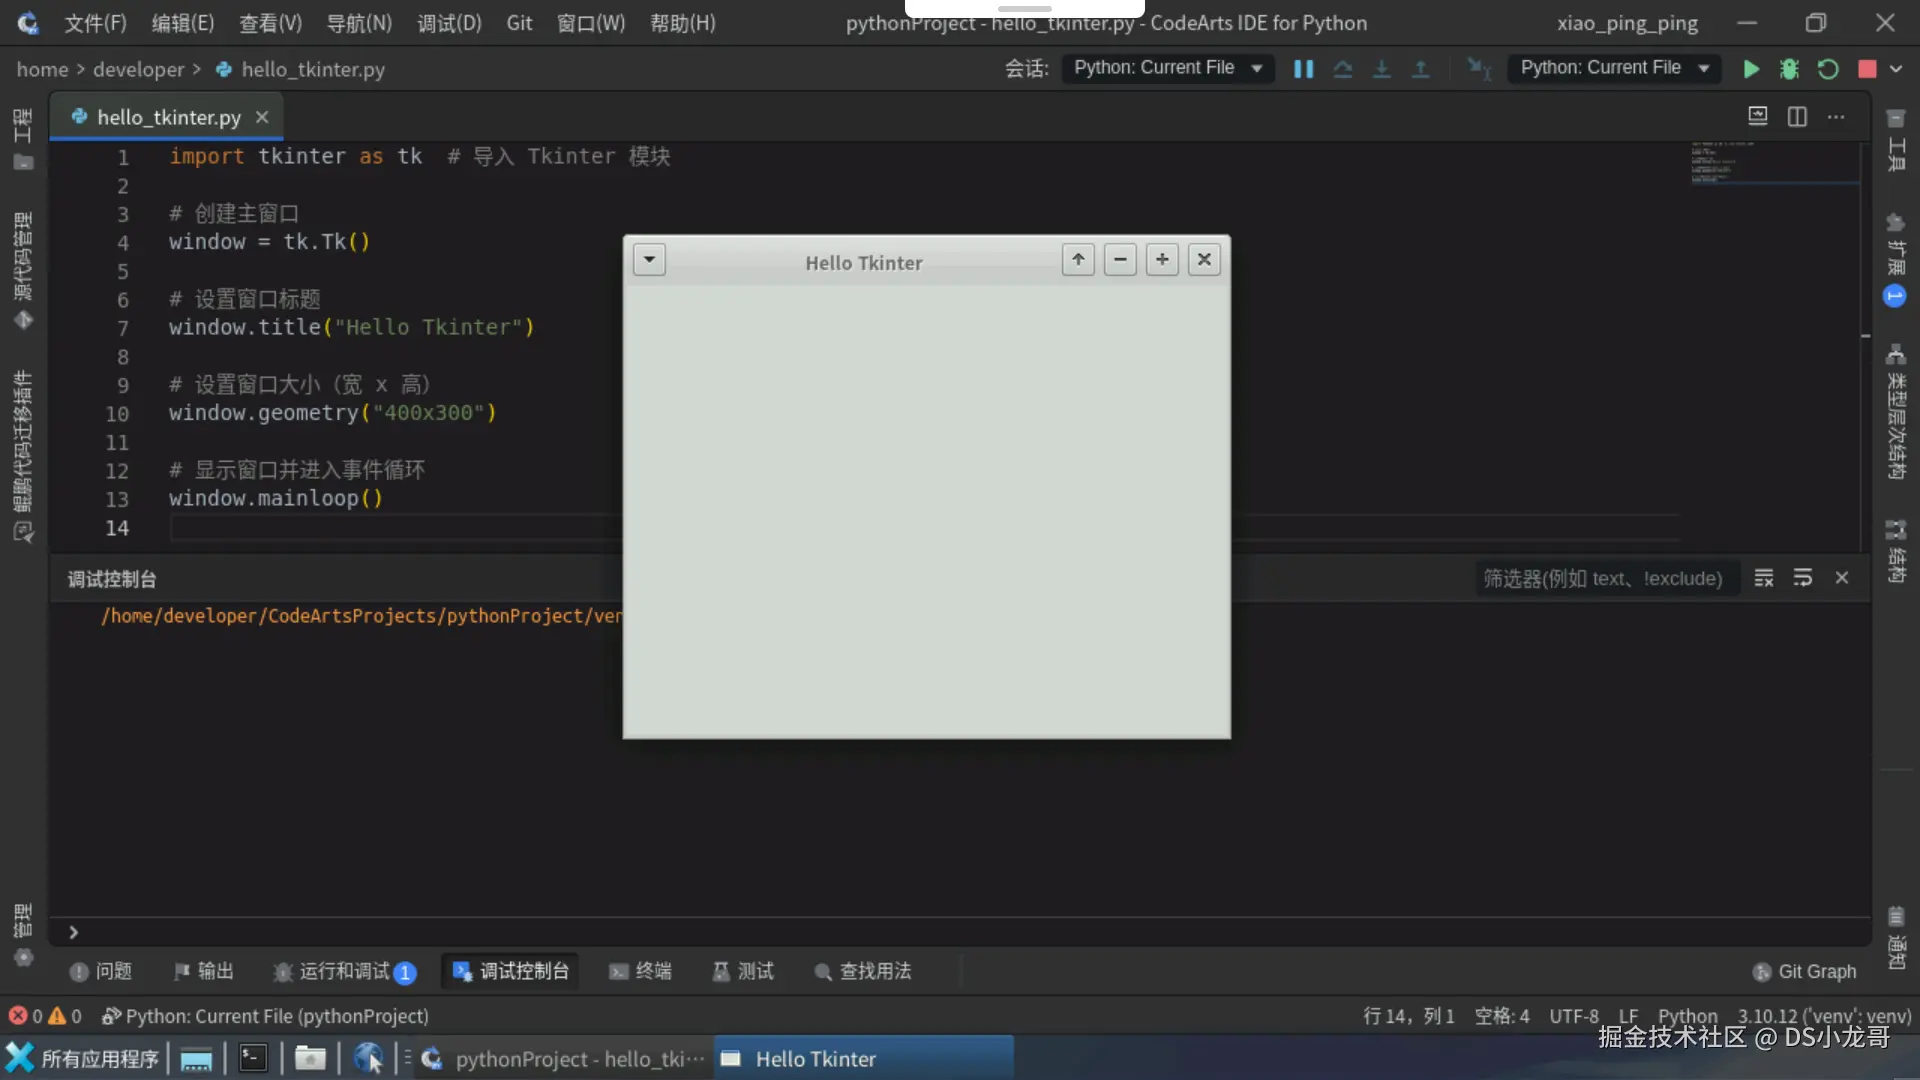Open the 运行和调试 panel tab
The width and height of the screenshot is (1920, 1080).
344,971
